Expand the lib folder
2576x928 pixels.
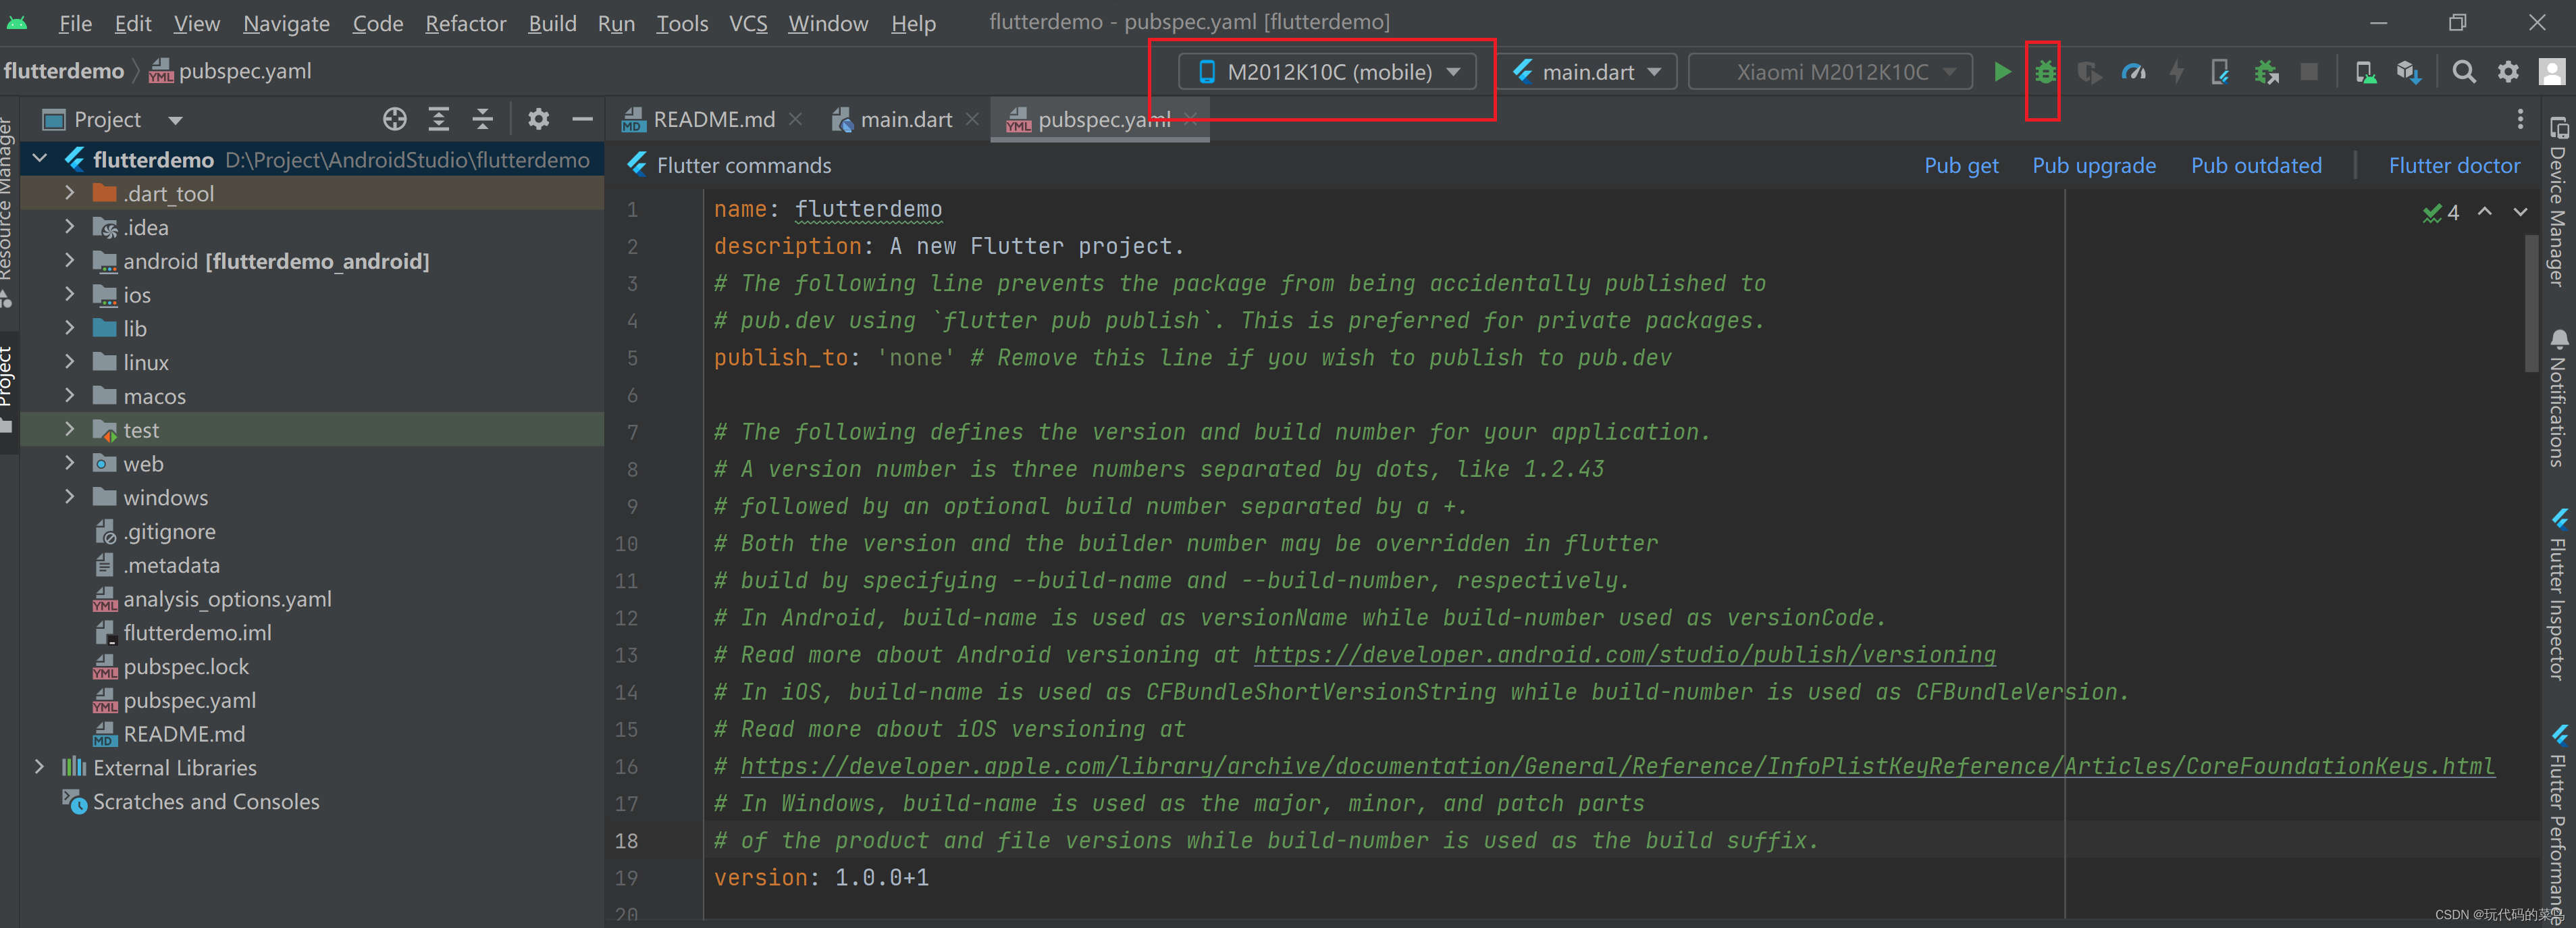point(69,328)
